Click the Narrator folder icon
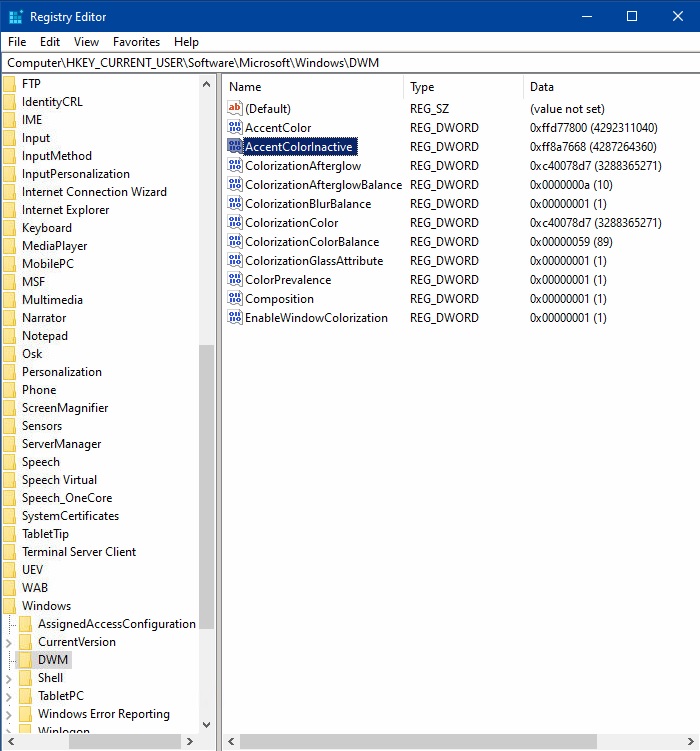Screen dimensions: 700x751 [x=10, y=318]
